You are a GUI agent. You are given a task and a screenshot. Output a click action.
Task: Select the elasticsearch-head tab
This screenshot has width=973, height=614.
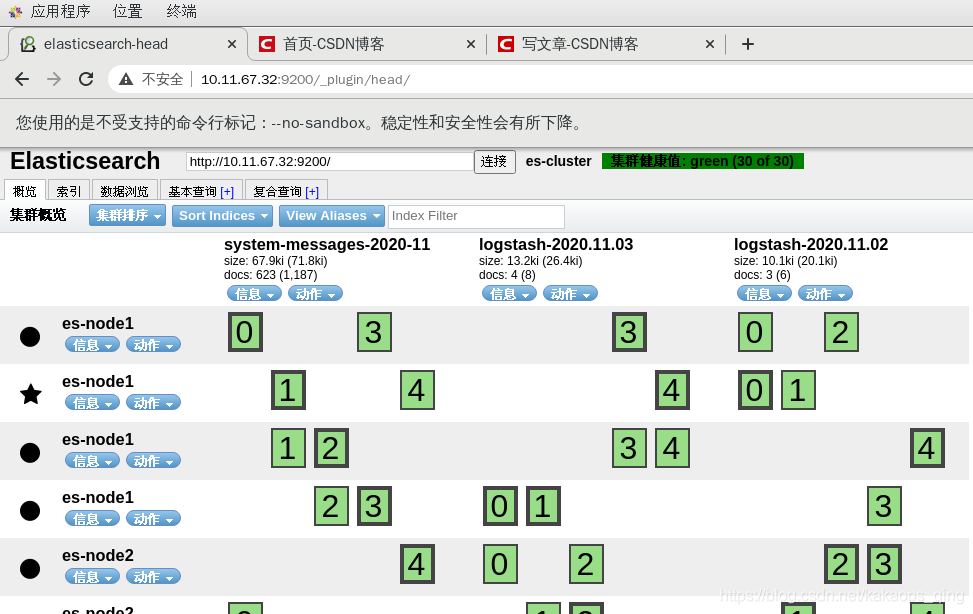coord(127,44)
